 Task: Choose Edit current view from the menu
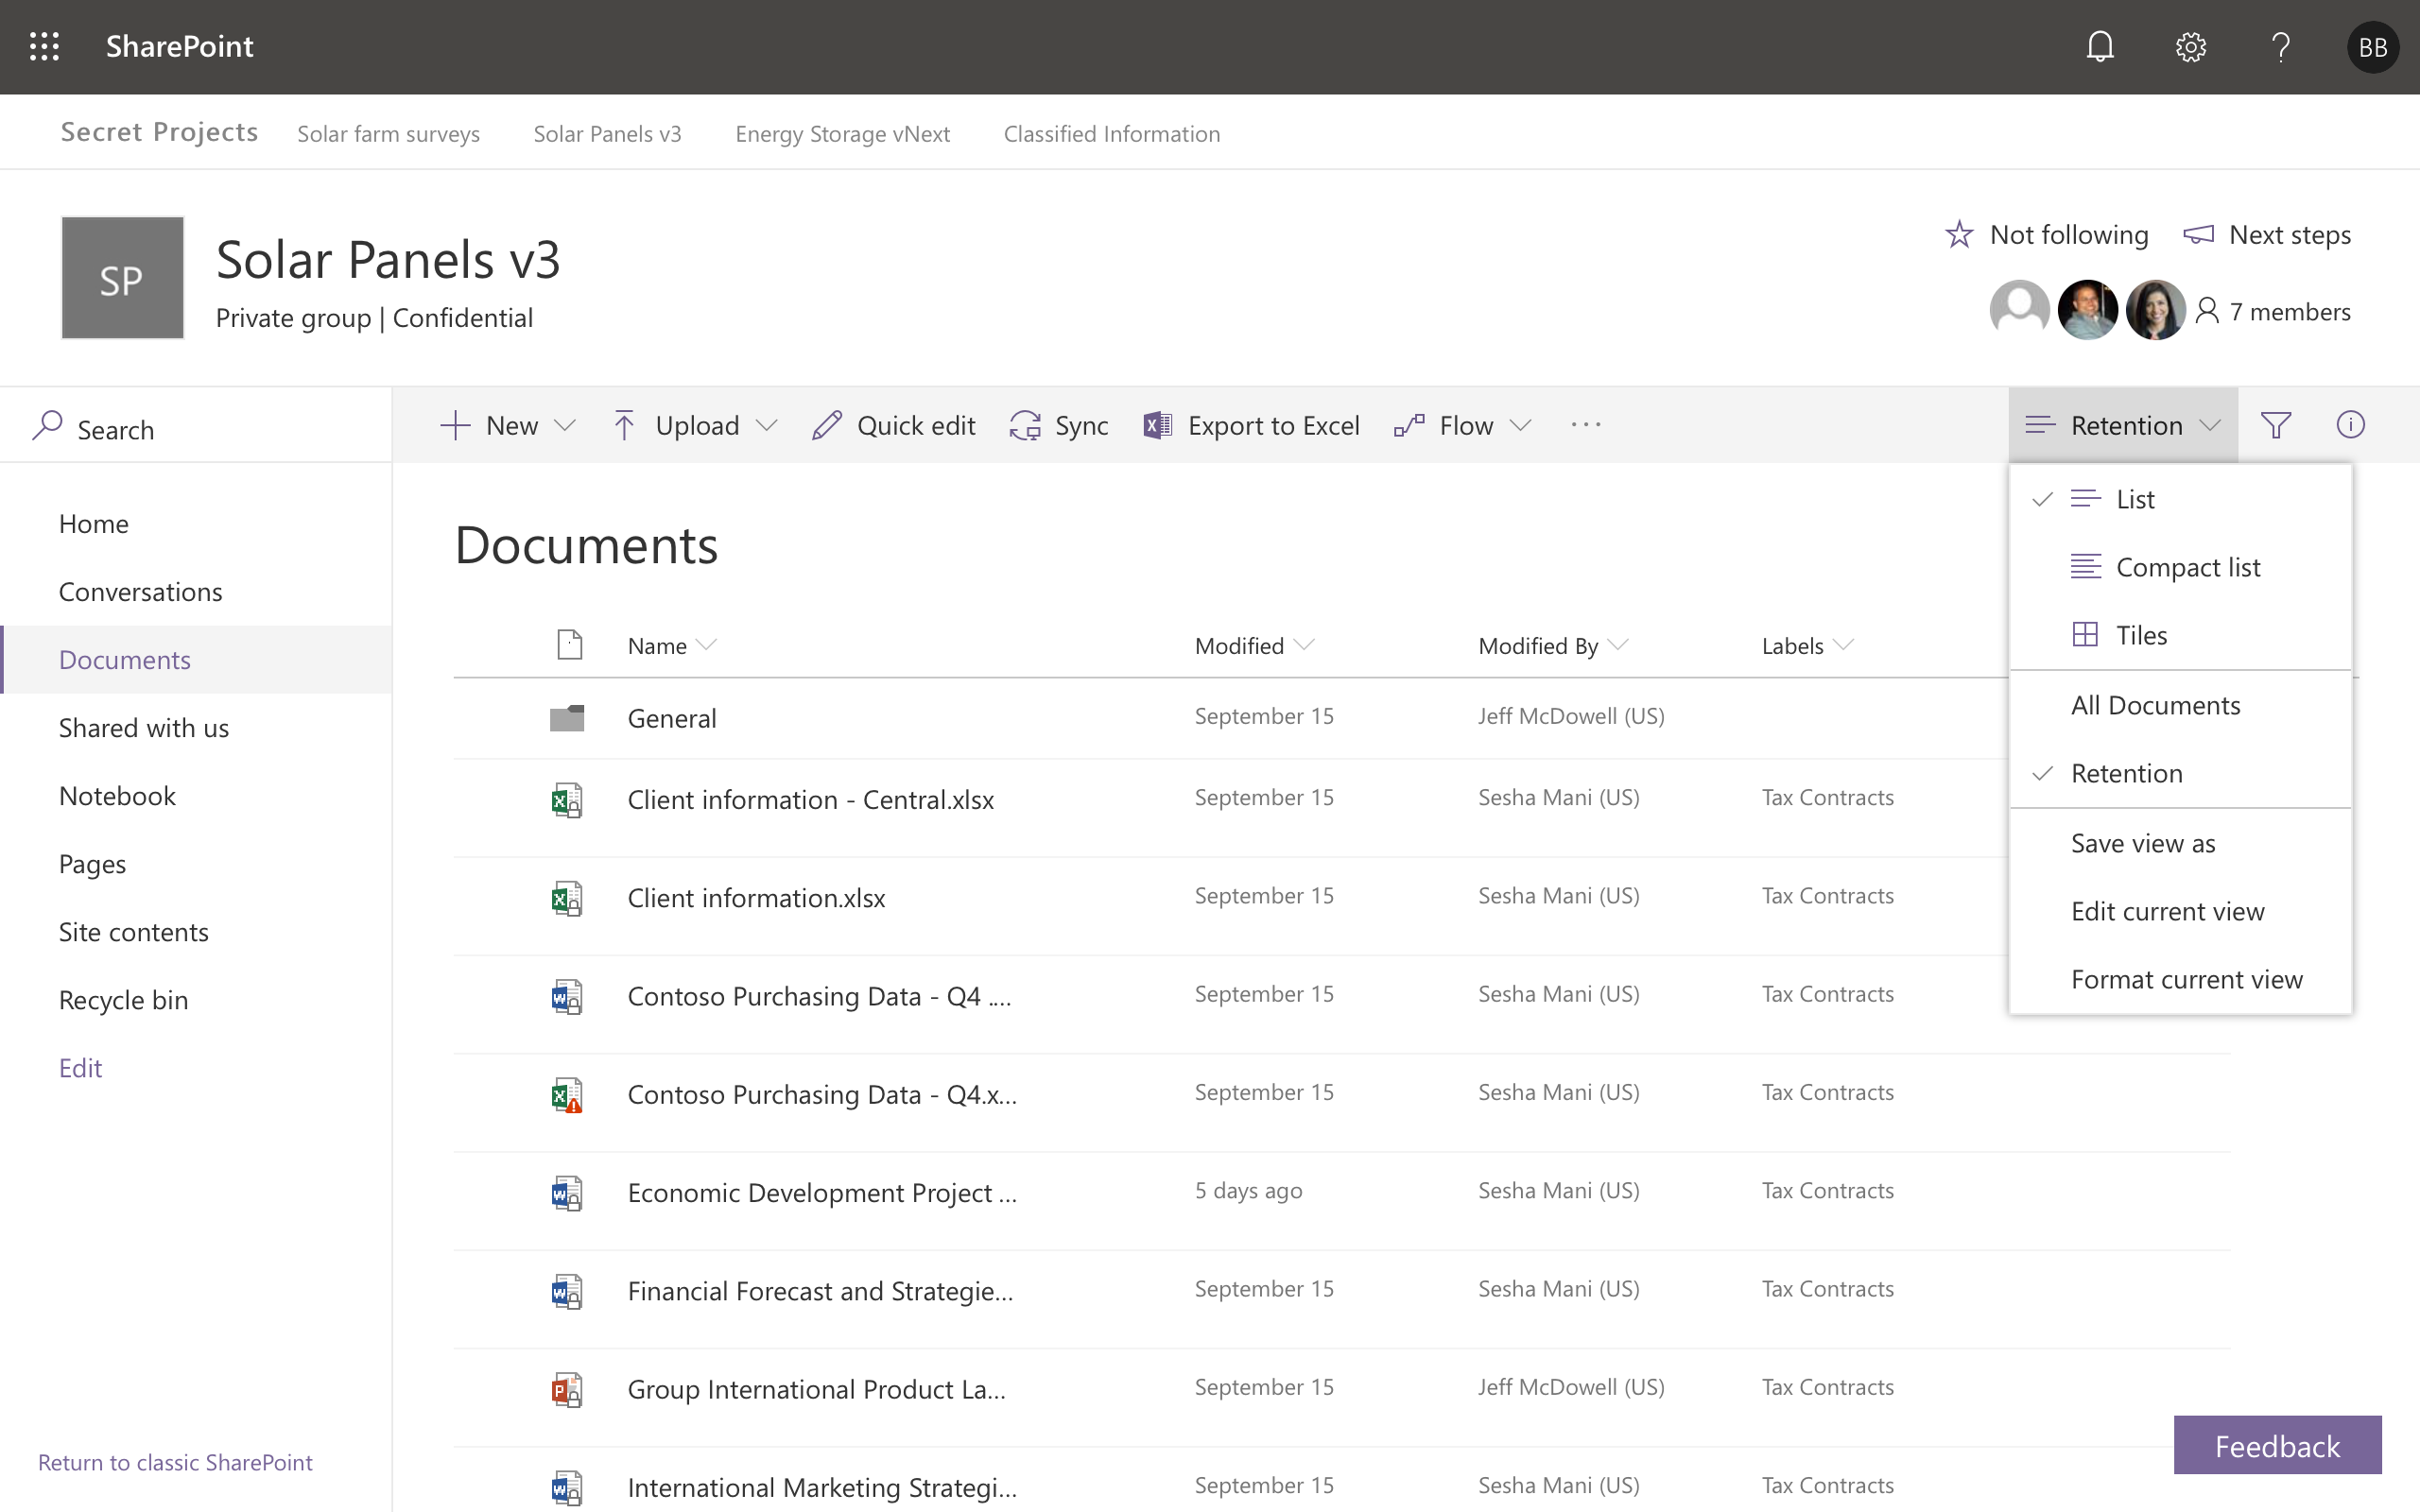2167,910
